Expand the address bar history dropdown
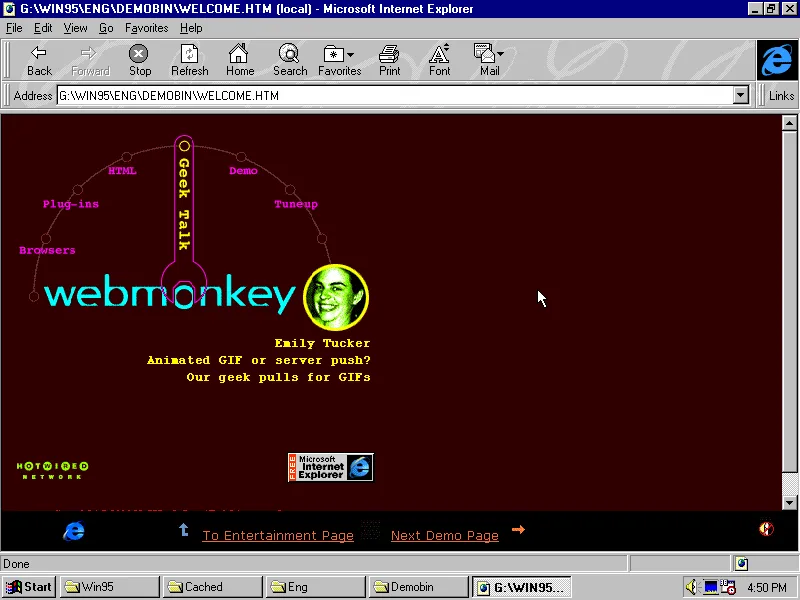This screenshot has width=800, height=600. pyautogui.click(x=741, y=95)
